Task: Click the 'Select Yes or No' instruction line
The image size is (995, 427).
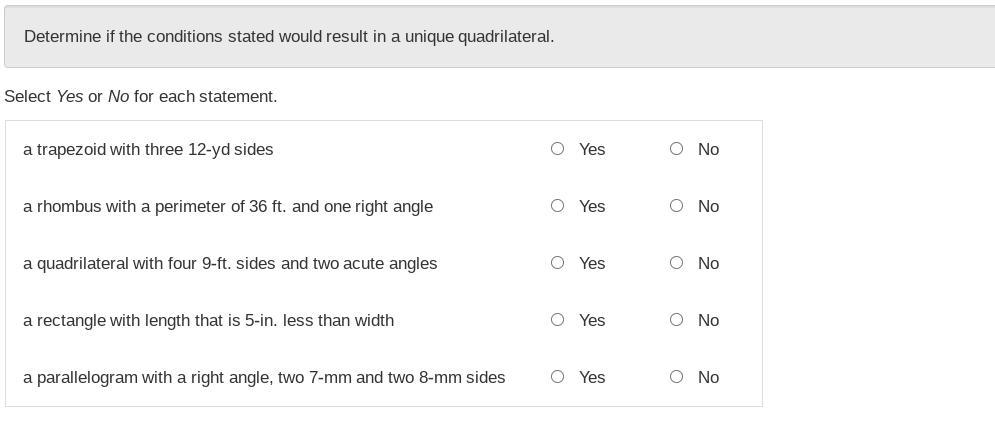Action: (141, 96)
